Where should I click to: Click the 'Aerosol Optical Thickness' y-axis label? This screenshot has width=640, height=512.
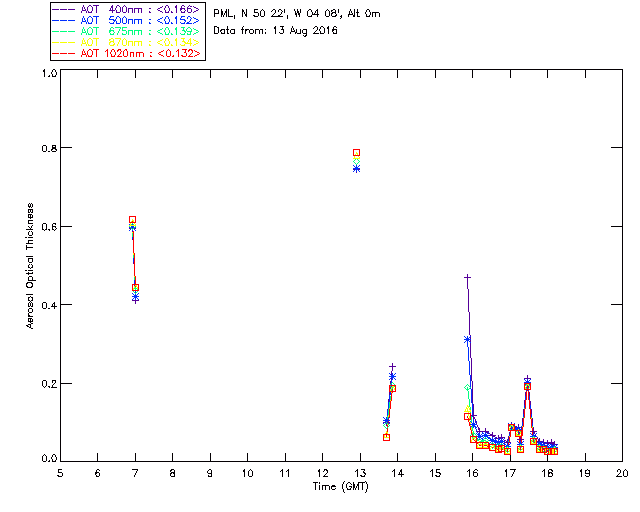pyautogui.click(x=29, y=266)
